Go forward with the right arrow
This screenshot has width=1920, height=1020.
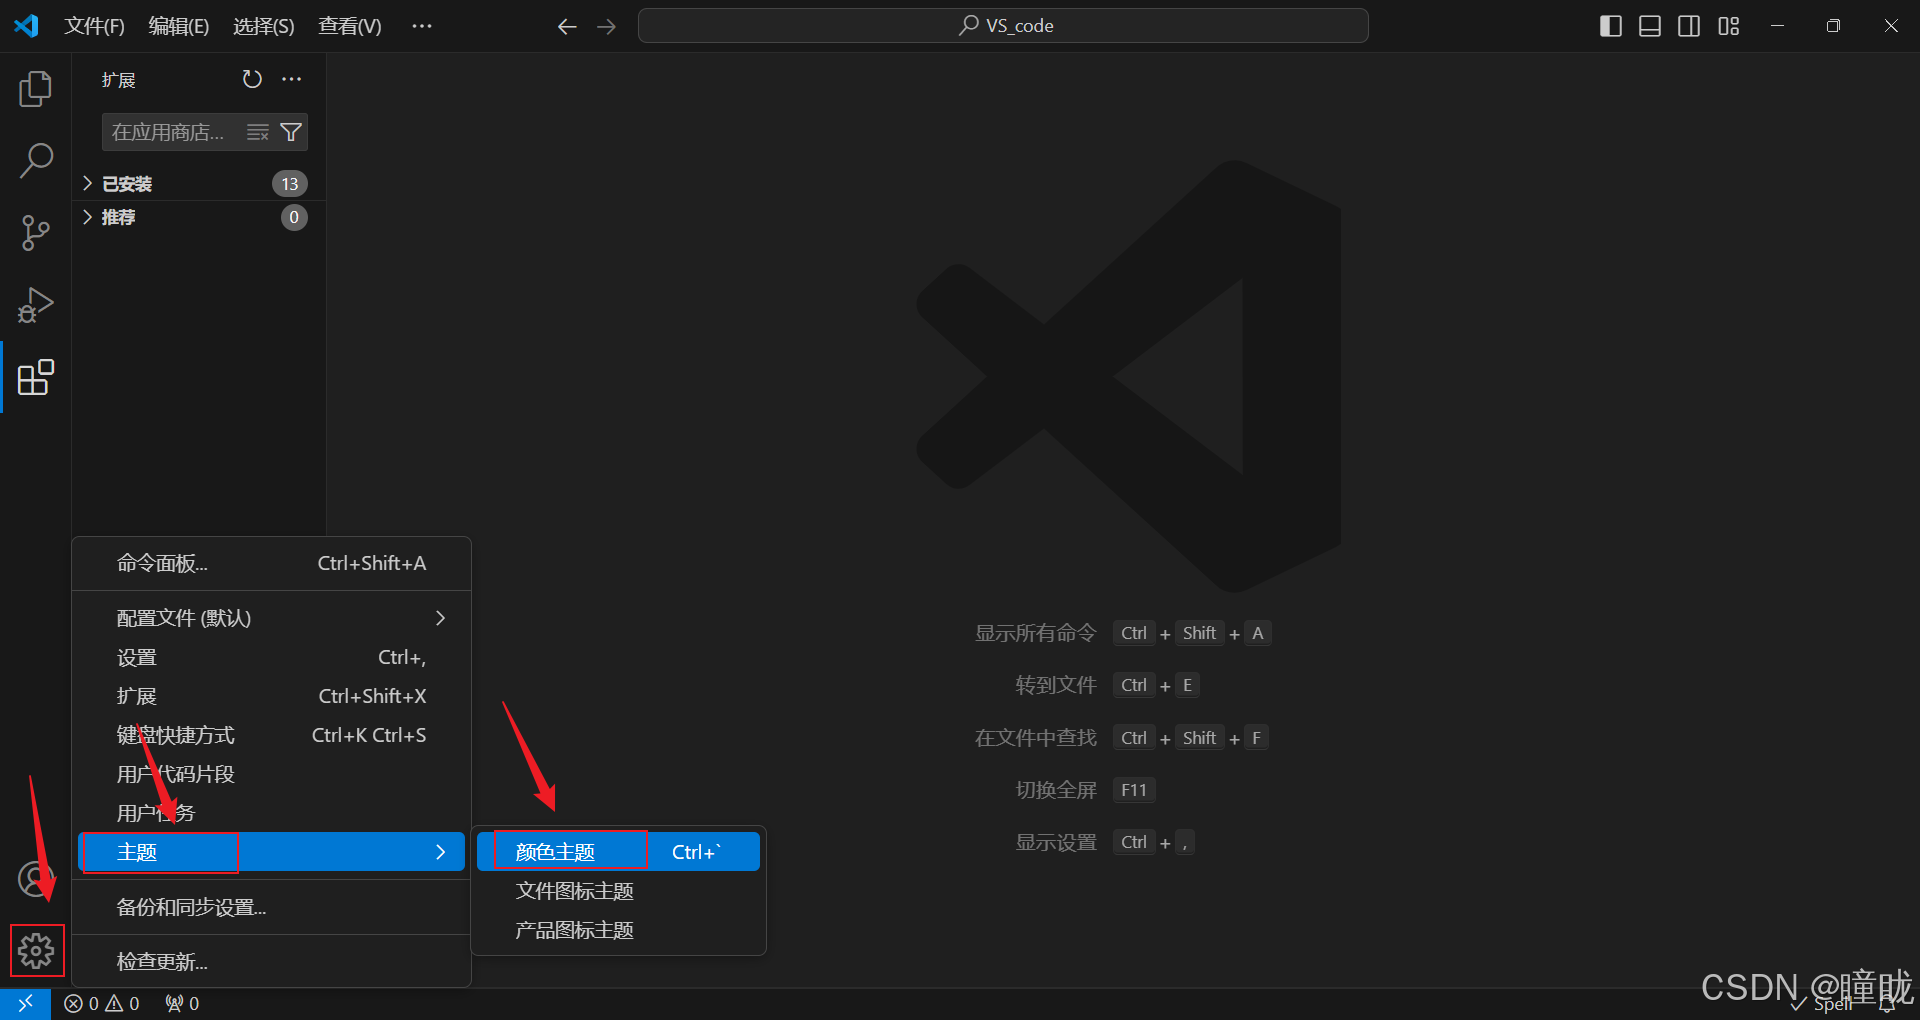tap(607, 26)
